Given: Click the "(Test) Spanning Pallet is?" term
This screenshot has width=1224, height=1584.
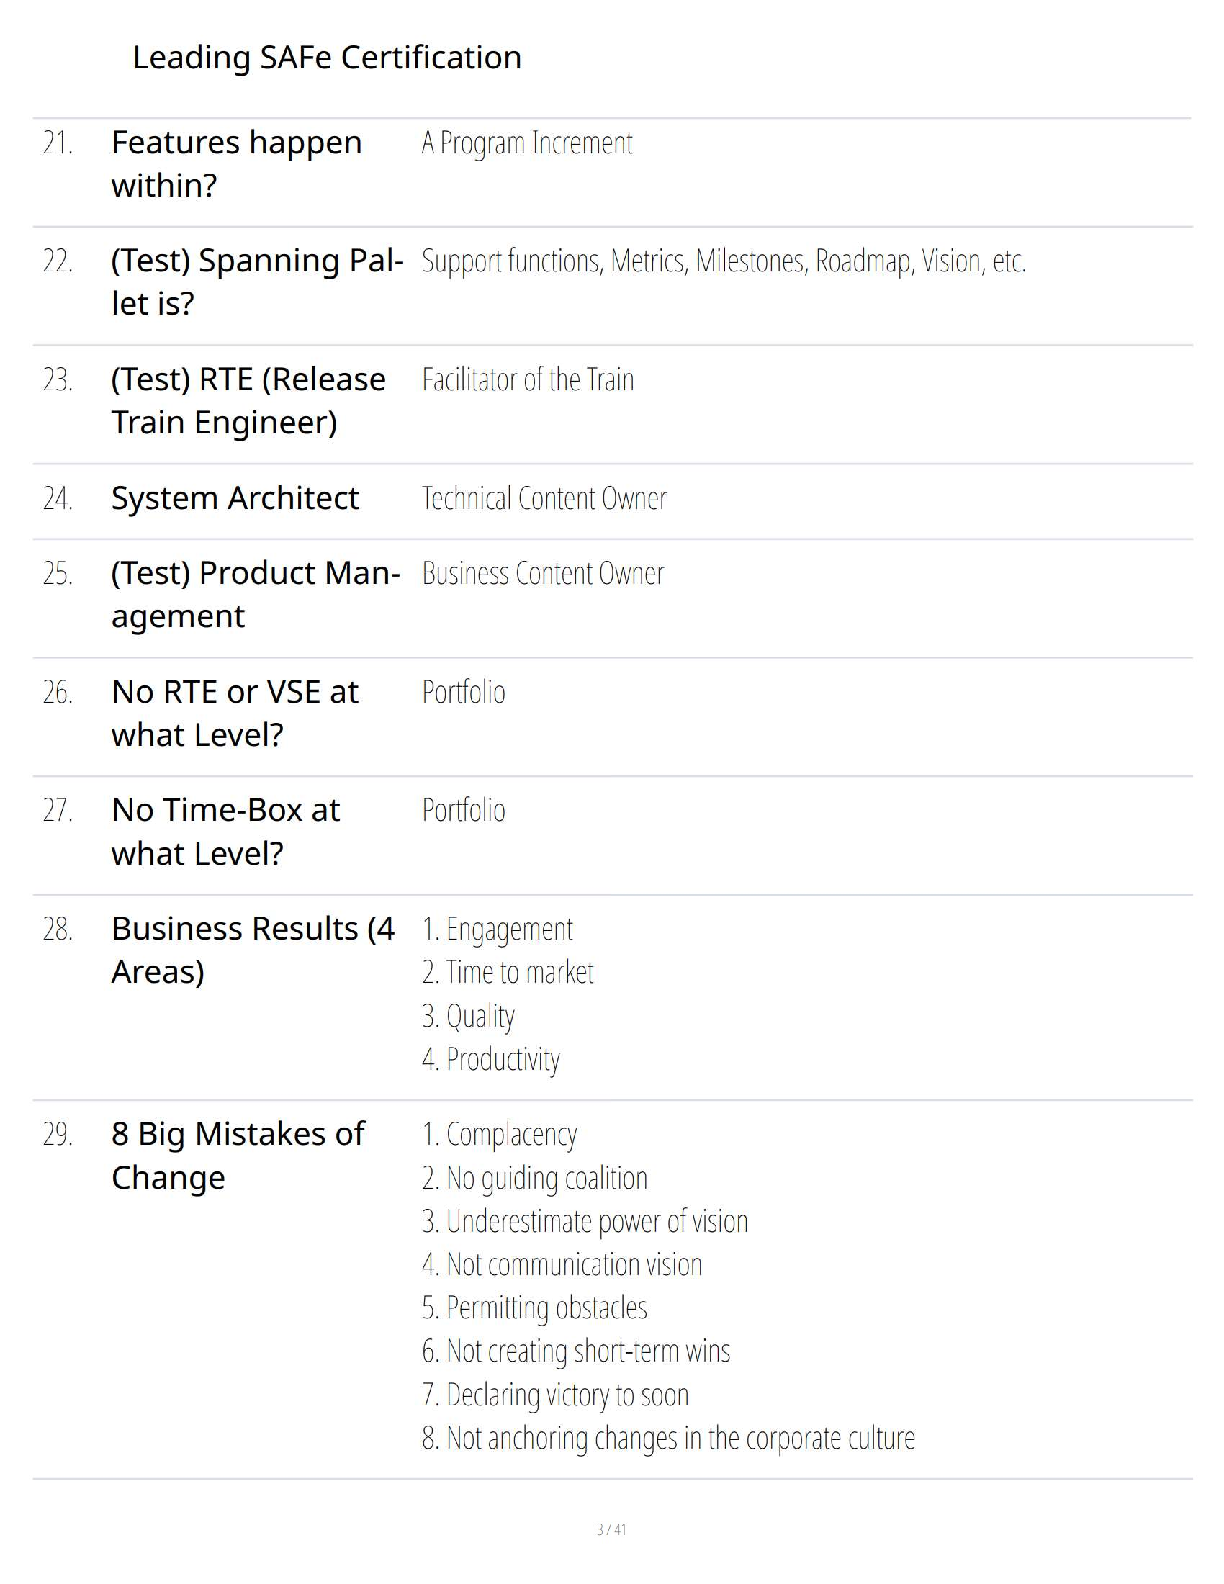Looking at the screenshot, I should [x=257, y=282].
